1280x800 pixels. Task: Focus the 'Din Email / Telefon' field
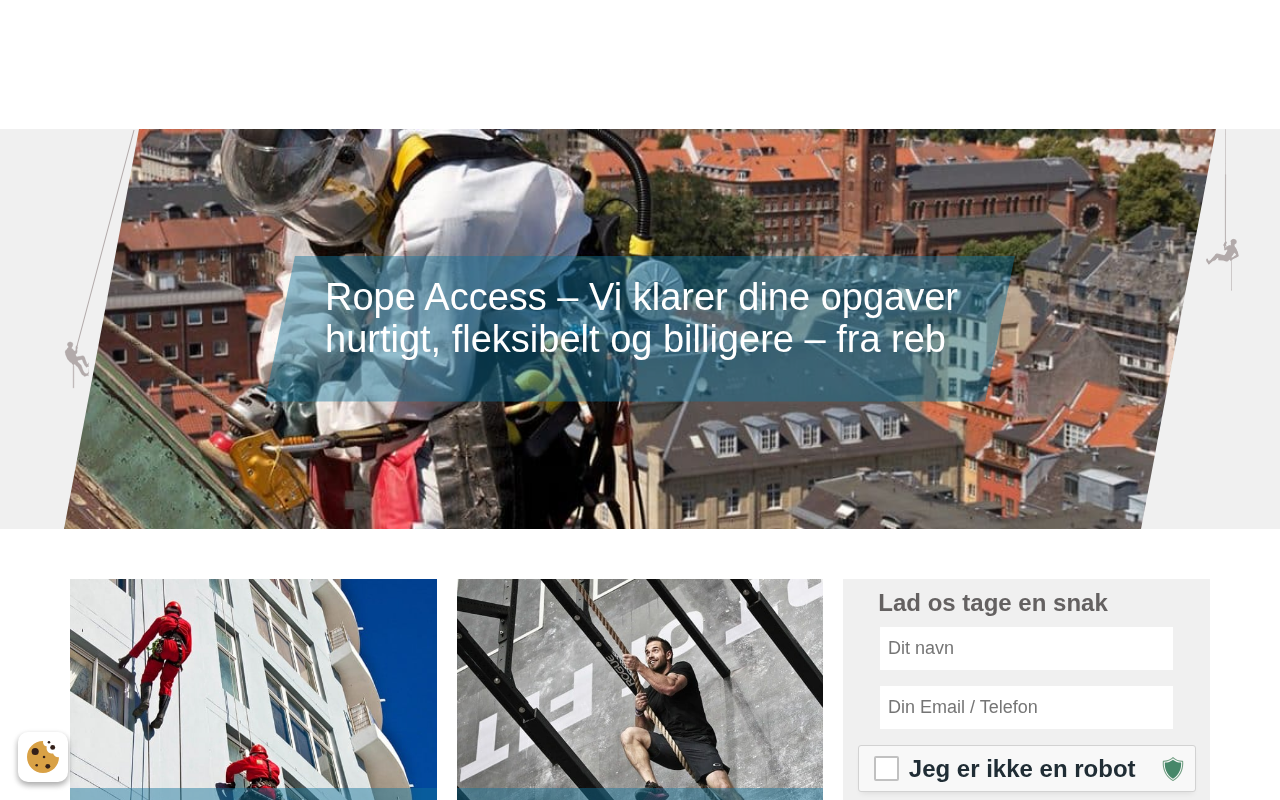tap(1026, 707)
